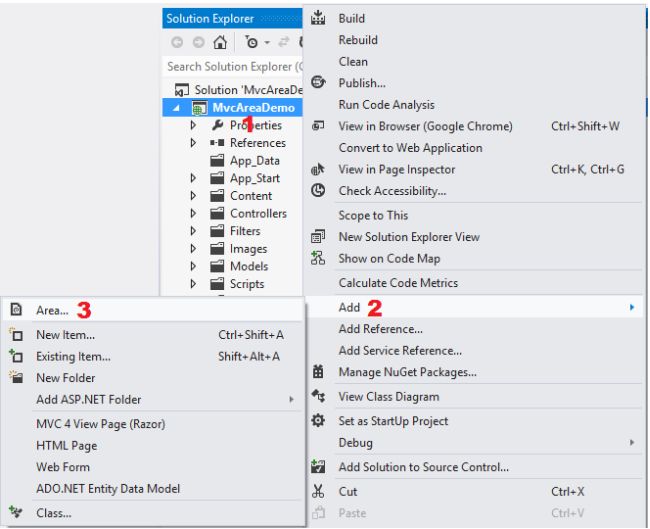650x529 pixels.
Task: Expand the Controllers folder node
Action: pos(193,214)
